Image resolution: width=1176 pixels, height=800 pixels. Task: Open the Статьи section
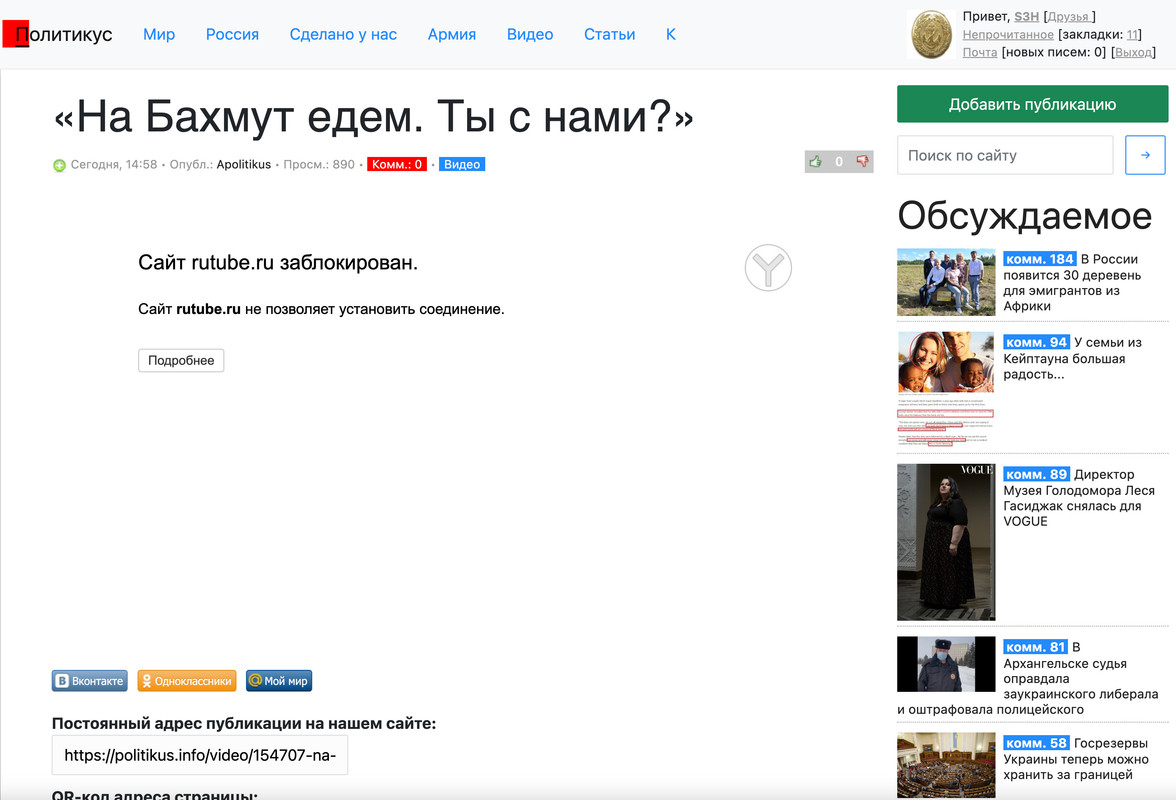[610, 34]
